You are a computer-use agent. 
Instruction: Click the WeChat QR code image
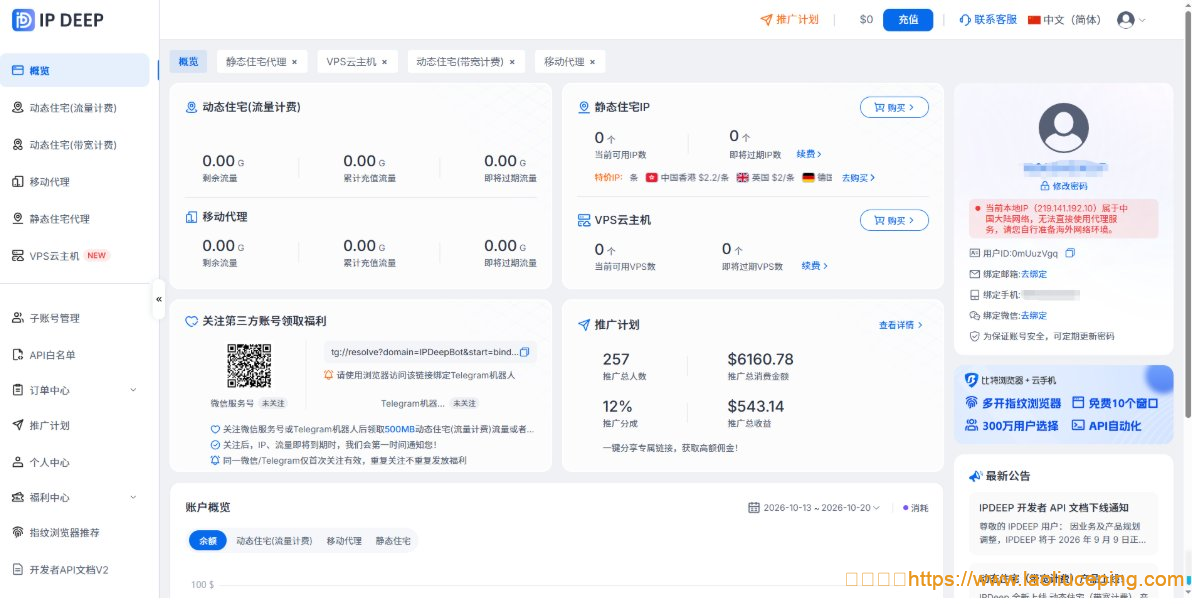pos(249,365)
